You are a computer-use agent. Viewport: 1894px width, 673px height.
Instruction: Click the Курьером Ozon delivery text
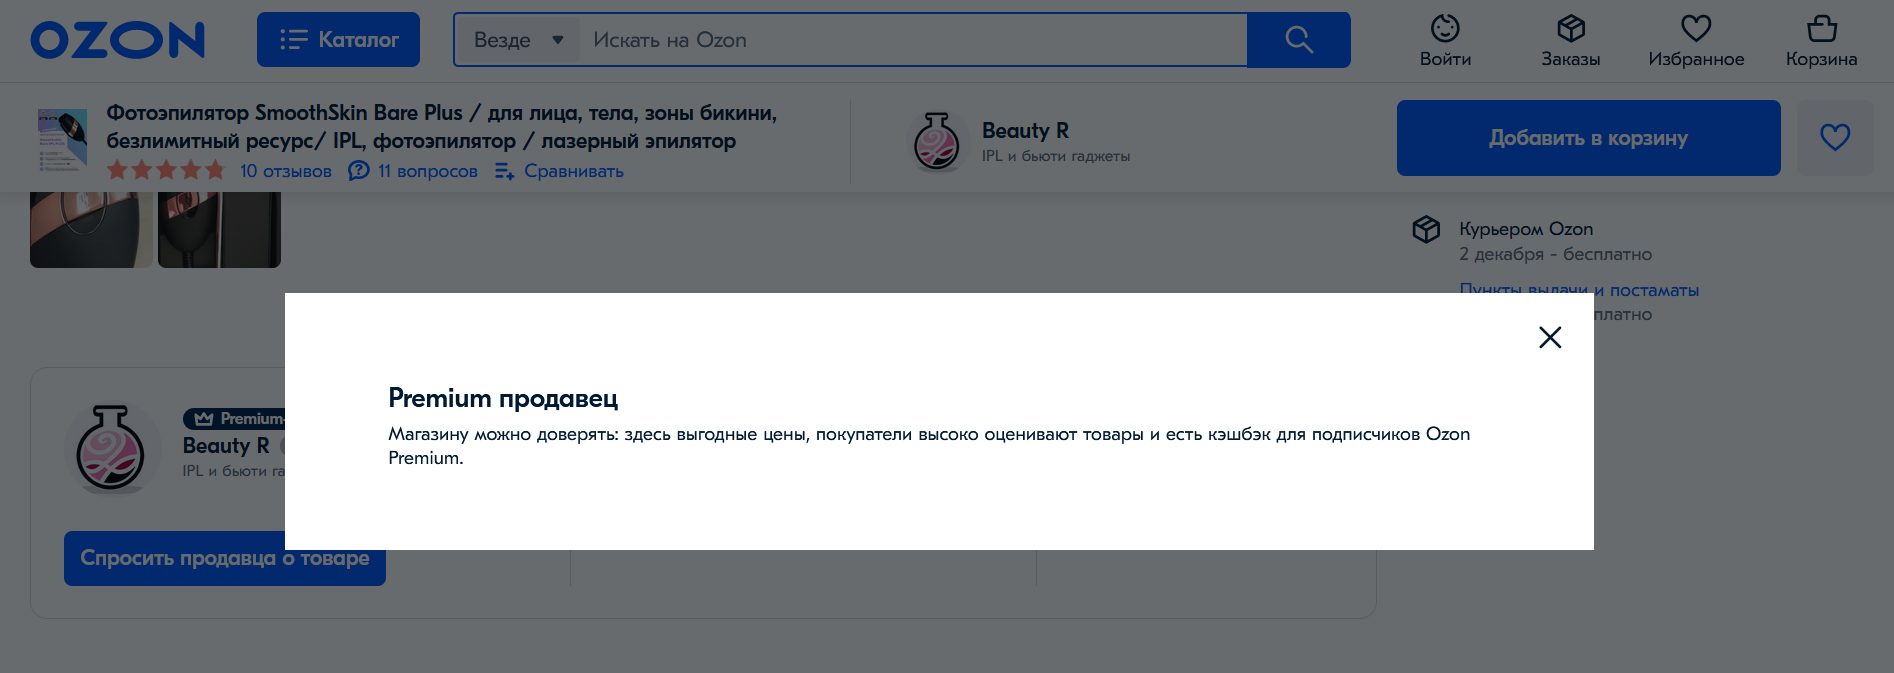(x=1526, y=229)
